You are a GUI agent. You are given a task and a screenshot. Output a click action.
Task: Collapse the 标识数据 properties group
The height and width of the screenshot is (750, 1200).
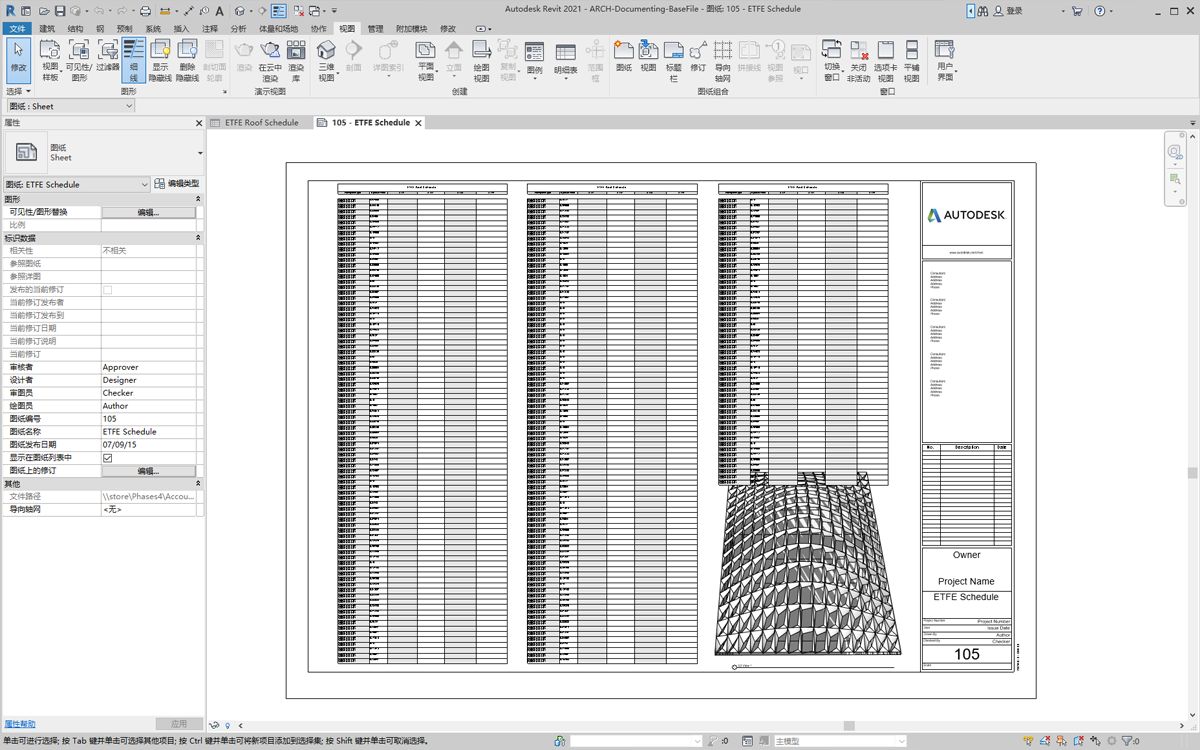197,238
